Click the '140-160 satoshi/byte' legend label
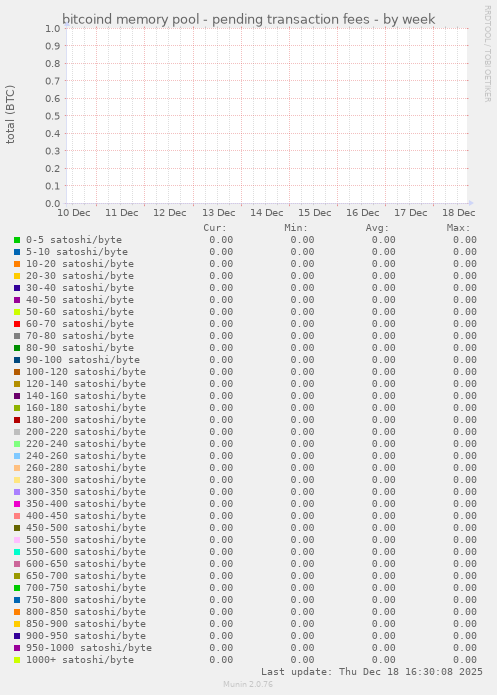Viewport: 497px width, 695px height. pyautogui.click(x=86, y=396)
